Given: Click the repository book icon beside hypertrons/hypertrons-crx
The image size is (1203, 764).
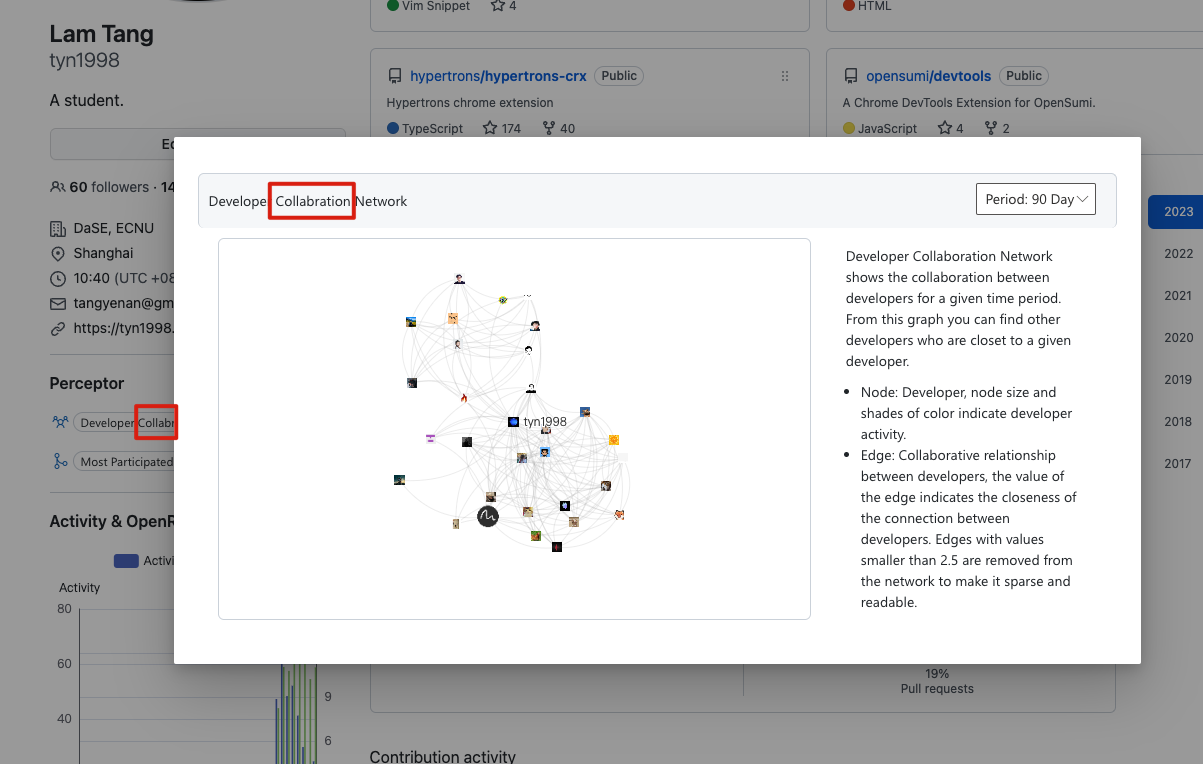Looking at the screenshot, I should tap(395, 75).
